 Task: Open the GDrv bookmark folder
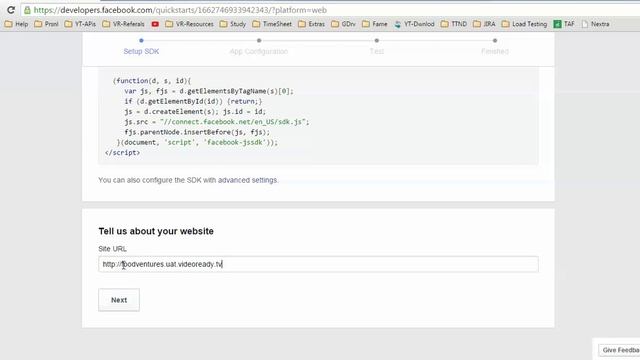(343, 24)
